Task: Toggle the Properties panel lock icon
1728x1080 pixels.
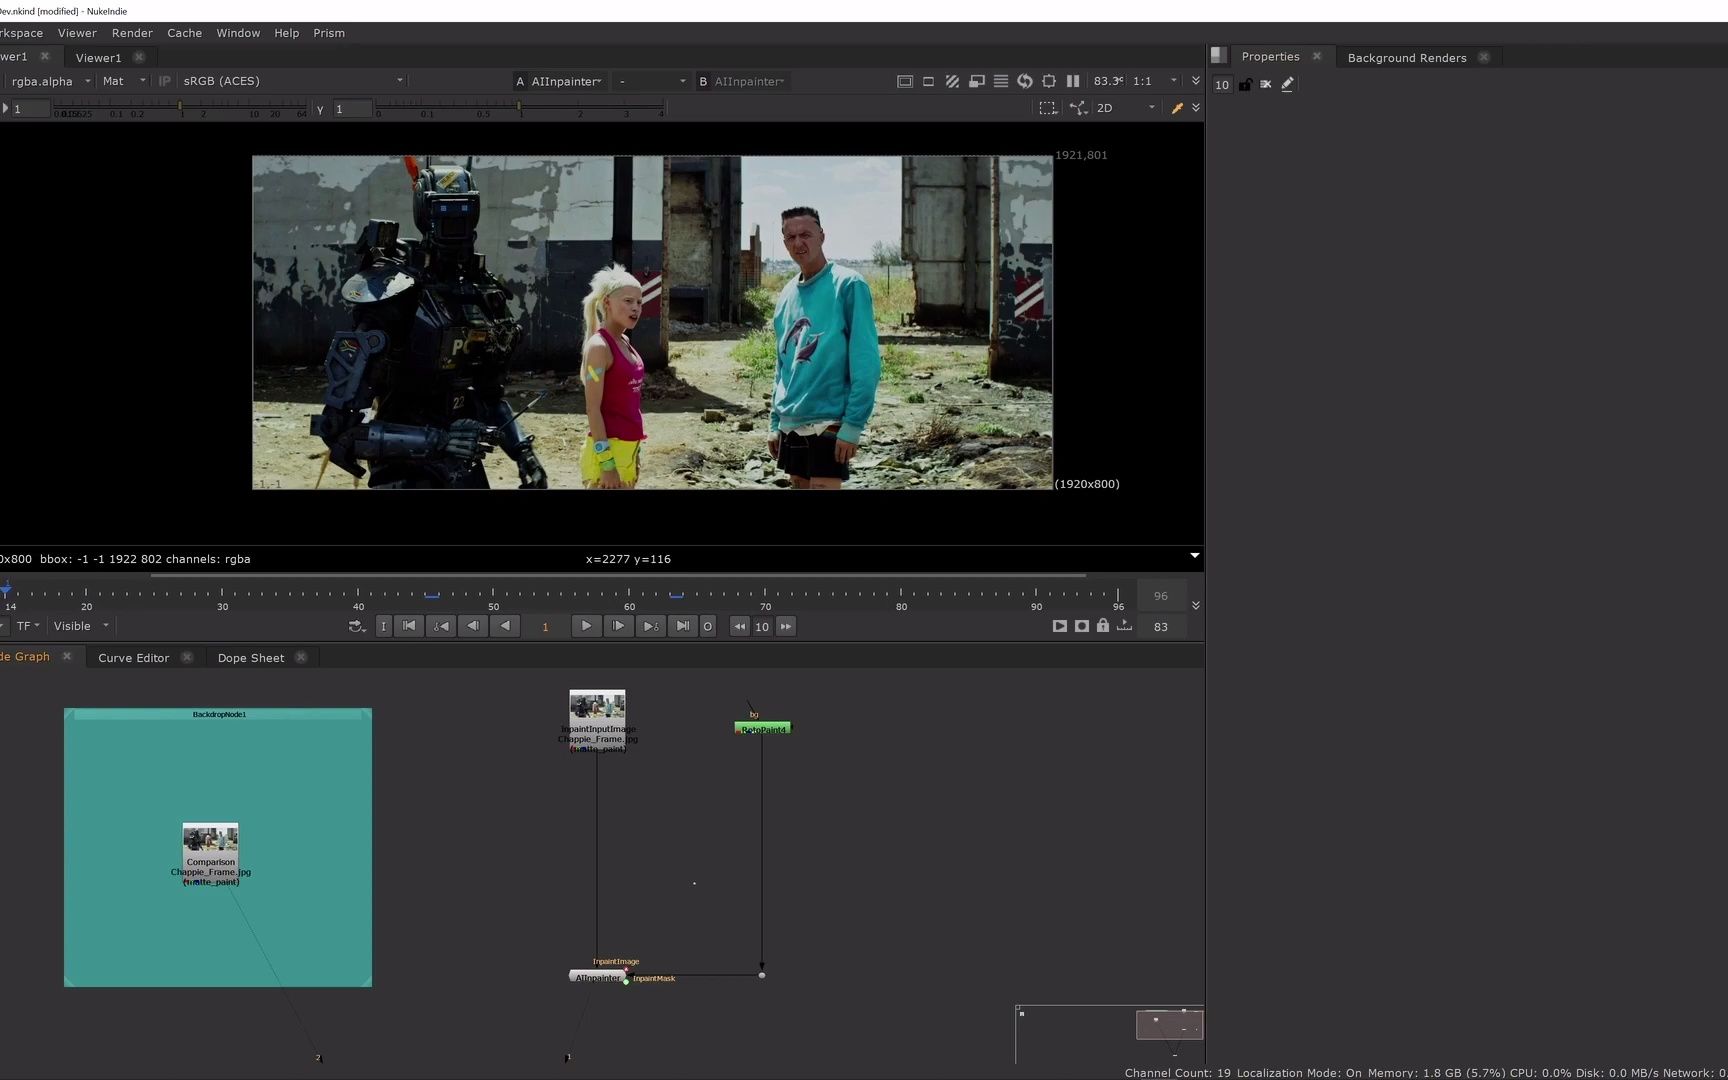Action: coord(1245,85)
